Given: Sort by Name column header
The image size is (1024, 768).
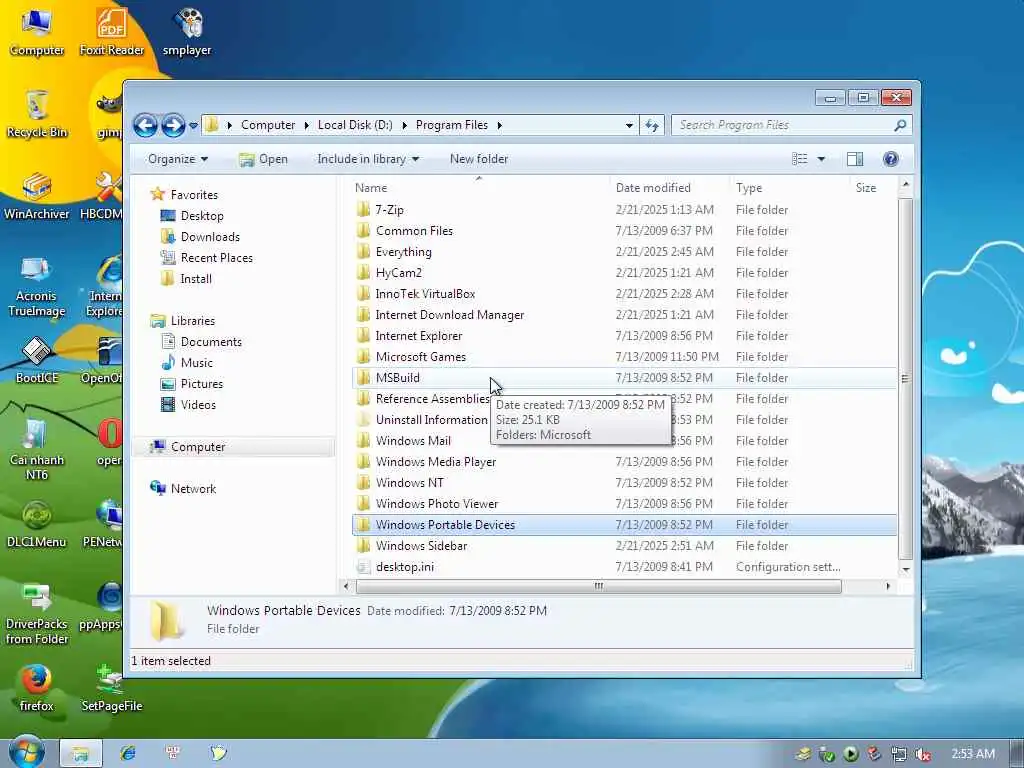Looking at the screenshot, I should point(371,188).
